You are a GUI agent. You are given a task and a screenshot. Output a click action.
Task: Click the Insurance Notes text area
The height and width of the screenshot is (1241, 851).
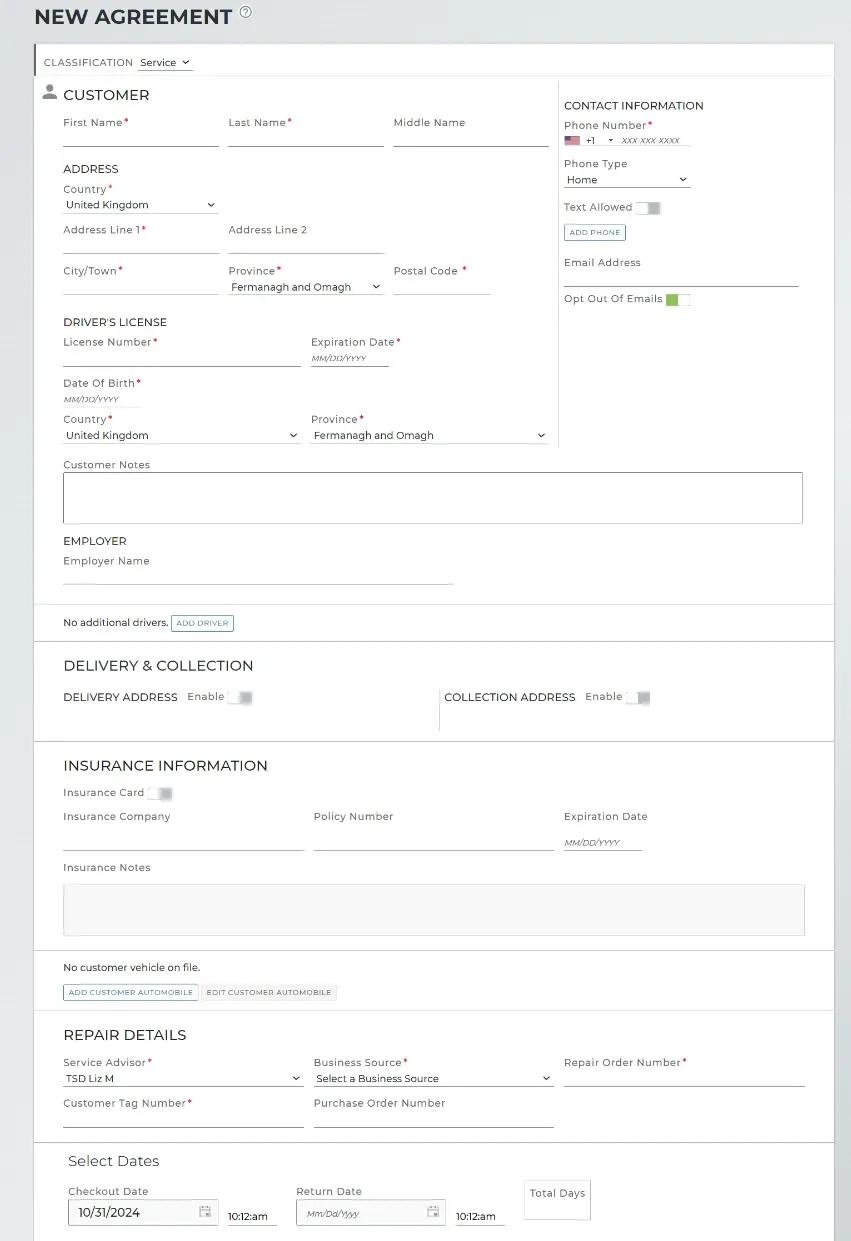click(434, 910)
